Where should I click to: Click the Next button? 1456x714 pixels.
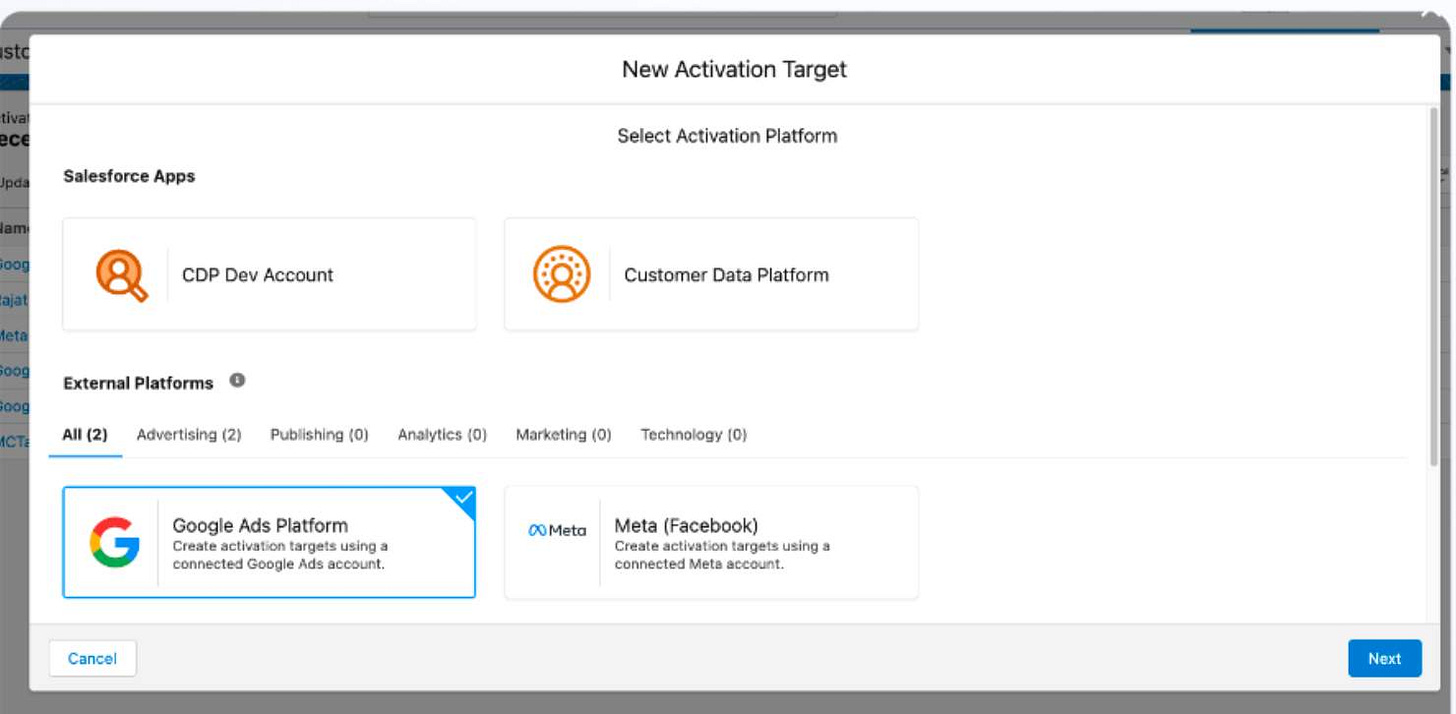[x=1385, y=658]
